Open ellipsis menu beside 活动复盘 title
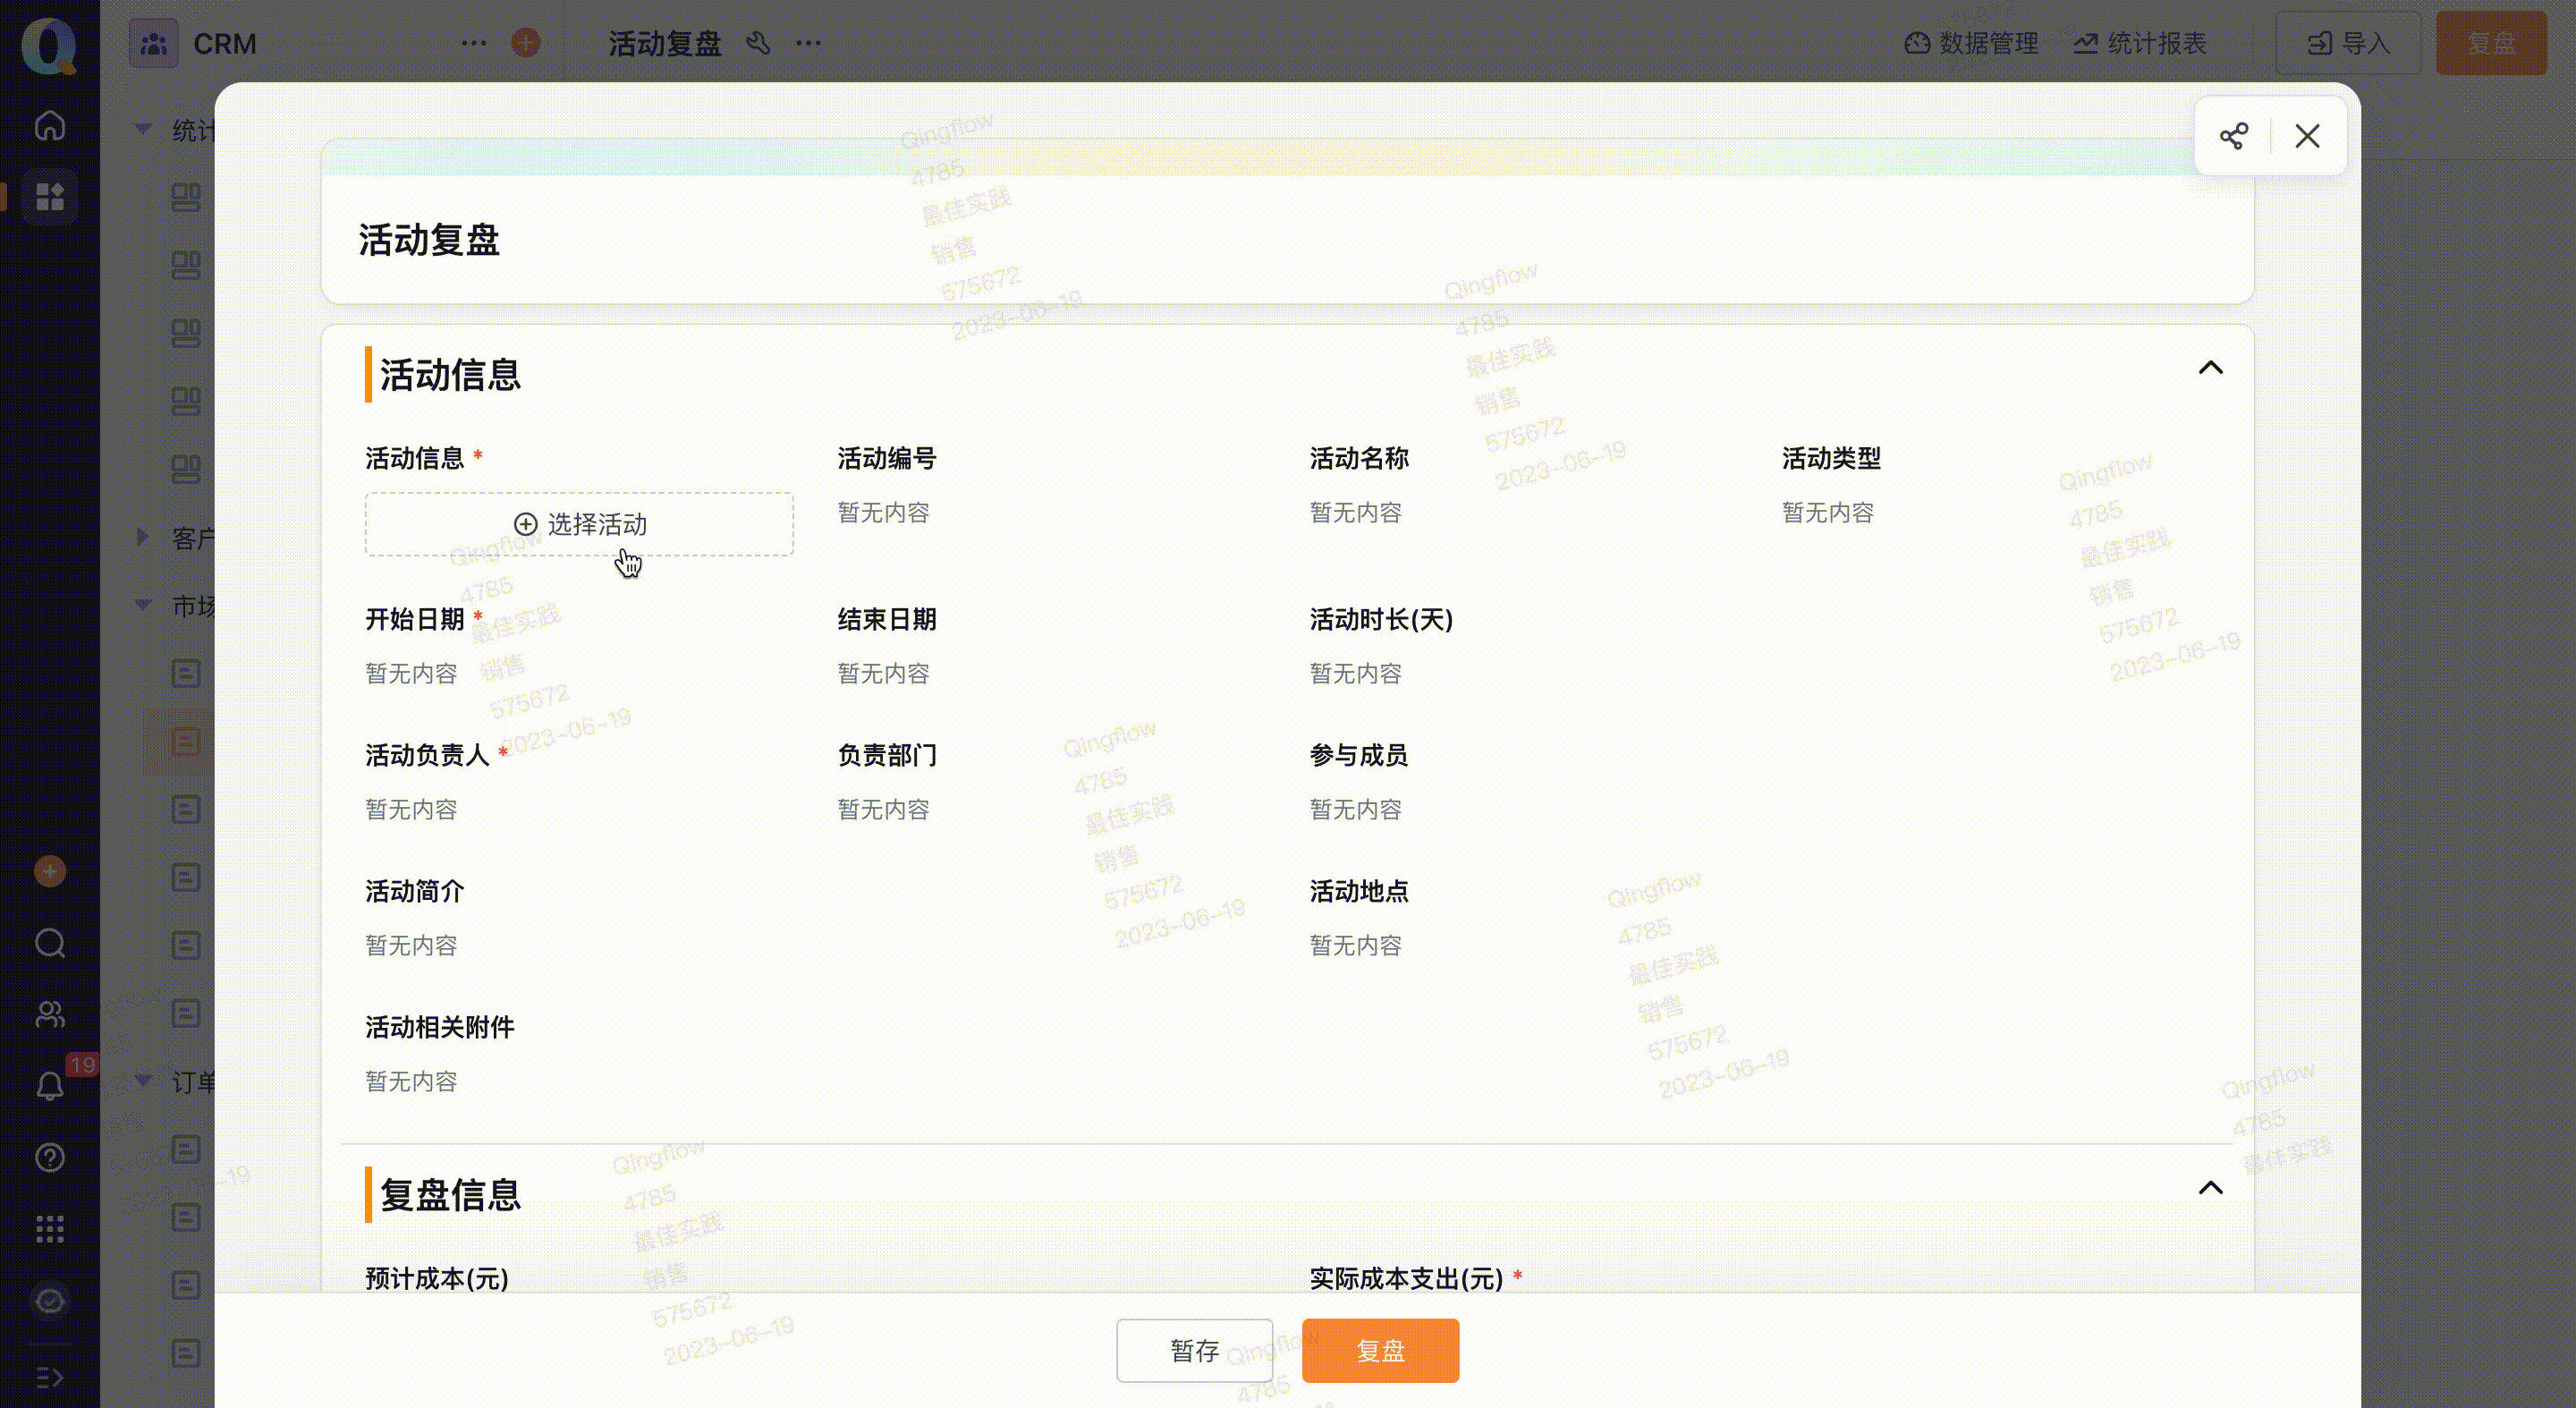Viewport: 2576px width, 1408px height. point(808,43)
